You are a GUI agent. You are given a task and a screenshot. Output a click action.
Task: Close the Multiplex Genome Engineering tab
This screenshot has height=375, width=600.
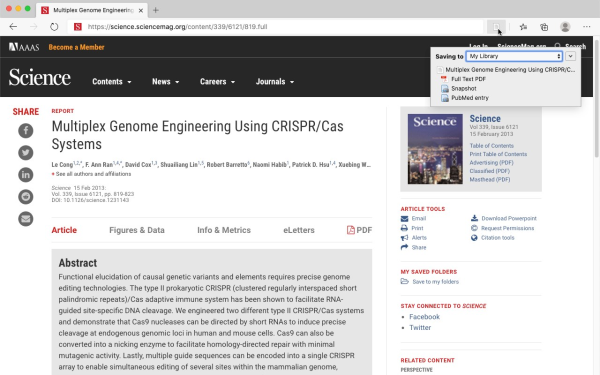(x=141, y=10)
